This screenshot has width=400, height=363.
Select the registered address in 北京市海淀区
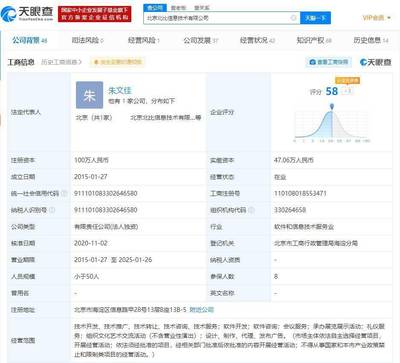[130, 310]
